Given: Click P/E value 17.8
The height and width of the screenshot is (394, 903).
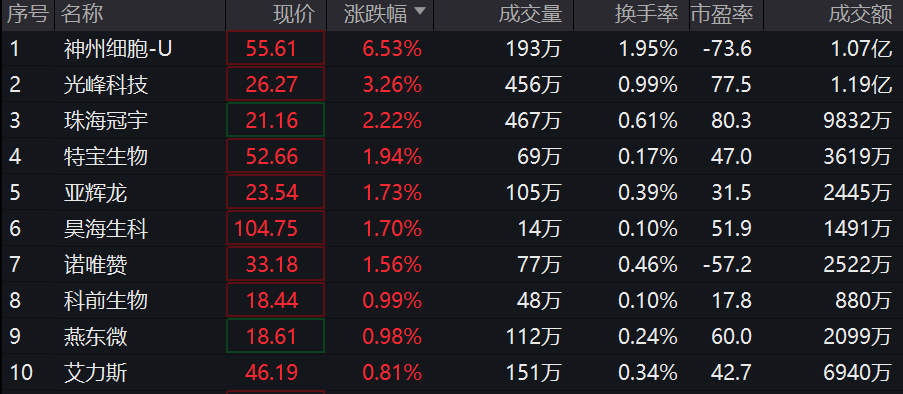Looking at the screenshot, I should point(731,300).
